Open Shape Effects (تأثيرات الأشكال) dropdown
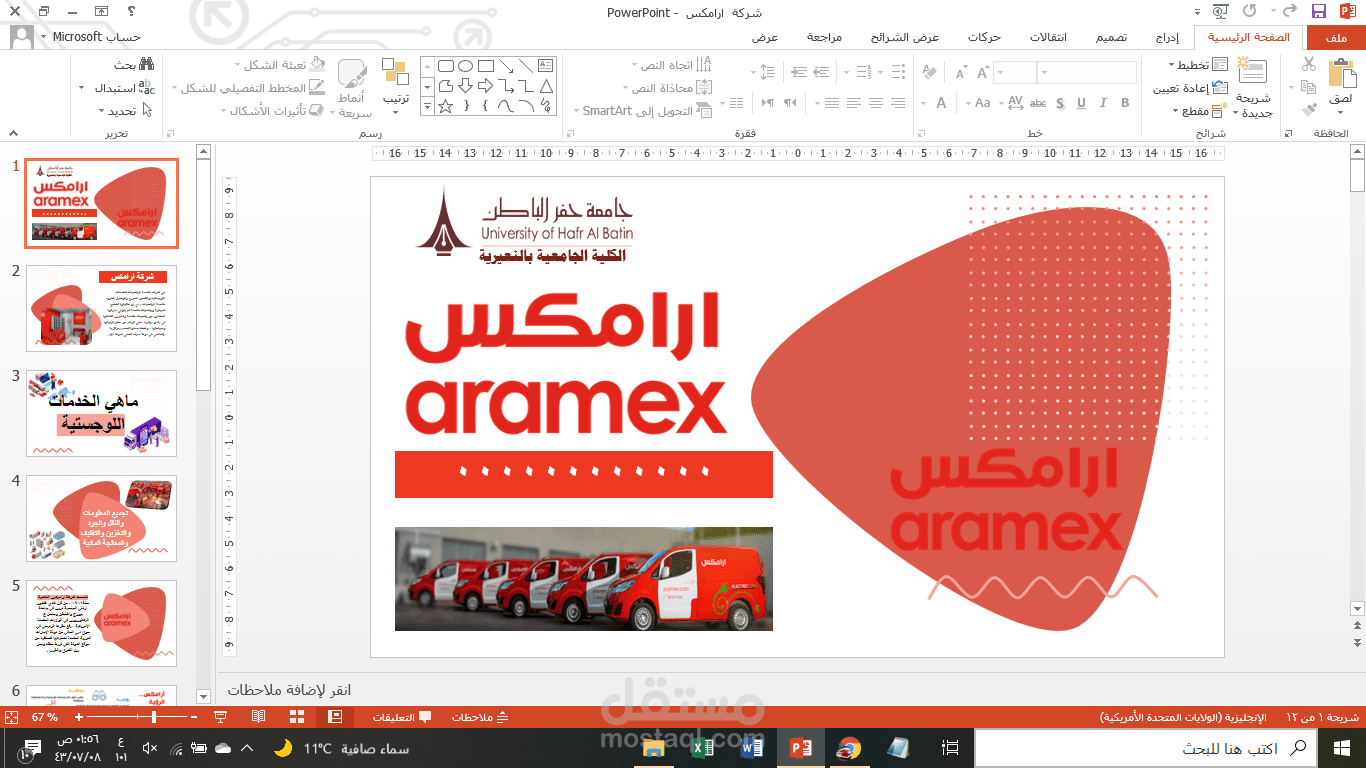Viewport: 1366px width, 768px height. click(x=272, y=111)
